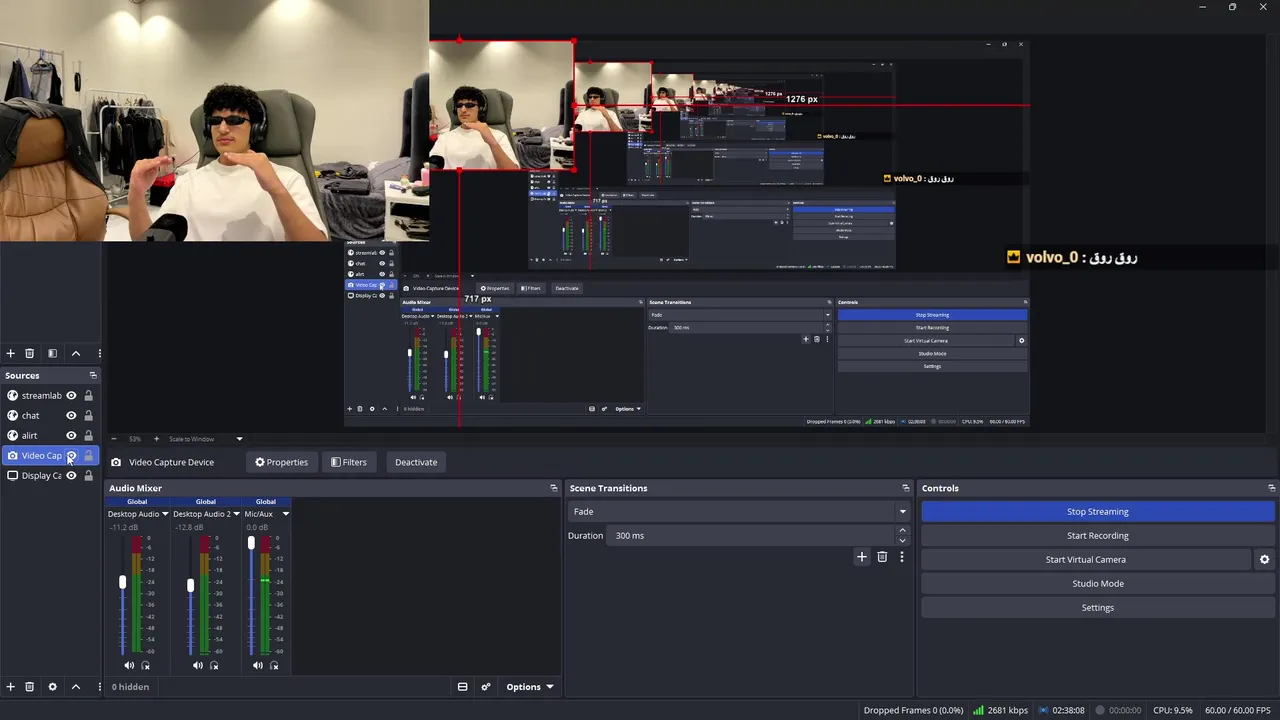Adjust Mic/Aux volume slider
This screenshot has width=1280, height=720.
click(251, 543)
